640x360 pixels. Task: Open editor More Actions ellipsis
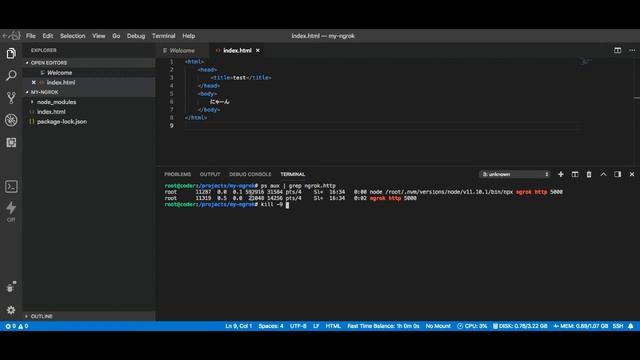[632, 50]
